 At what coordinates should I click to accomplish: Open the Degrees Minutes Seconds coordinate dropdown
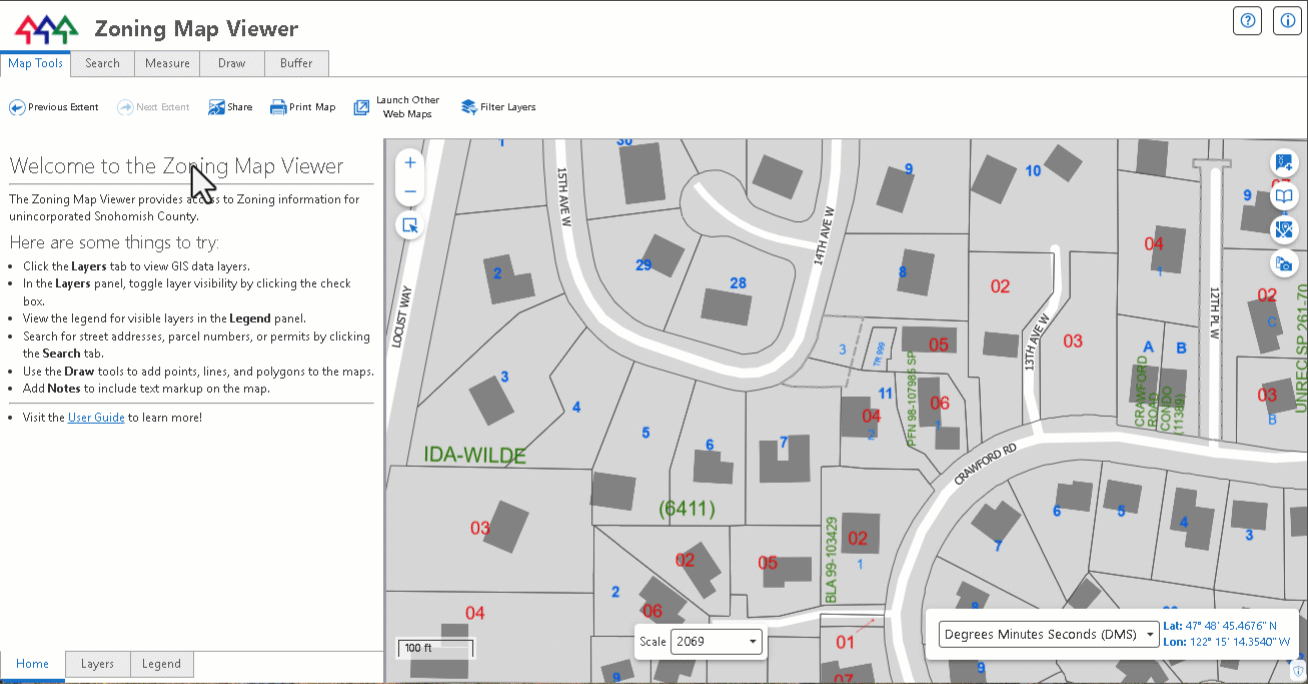1049,634
